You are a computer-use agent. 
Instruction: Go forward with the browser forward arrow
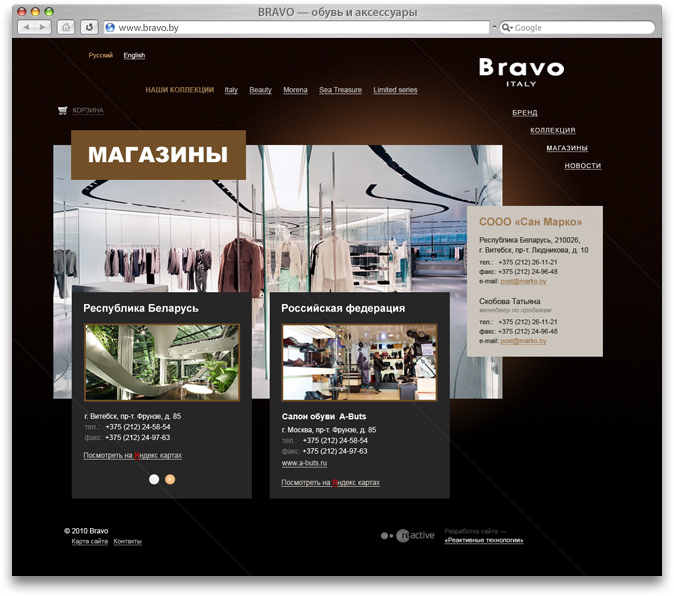(43, 28)
